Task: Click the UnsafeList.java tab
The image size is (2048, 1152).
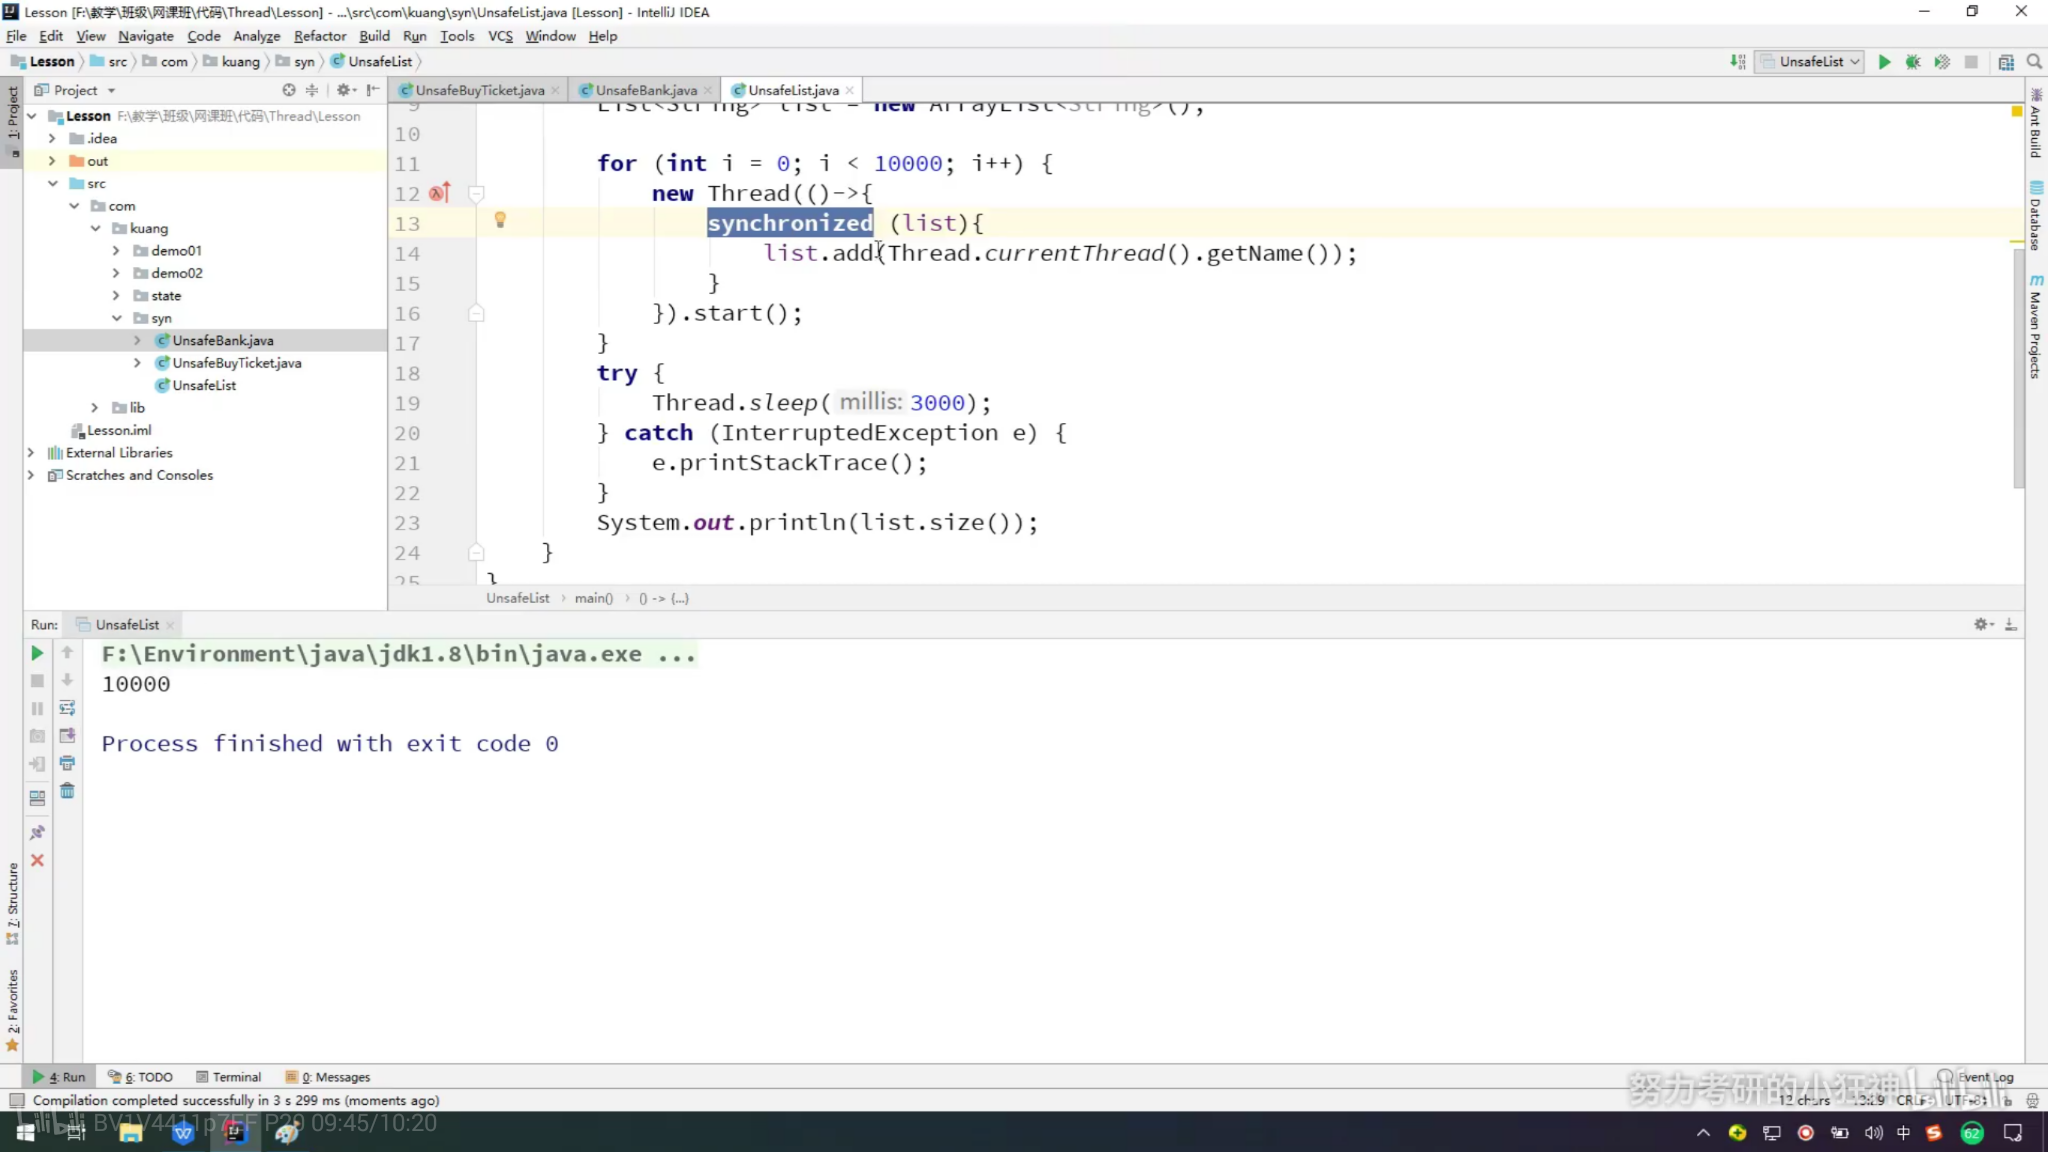Action: click(793, 89)
